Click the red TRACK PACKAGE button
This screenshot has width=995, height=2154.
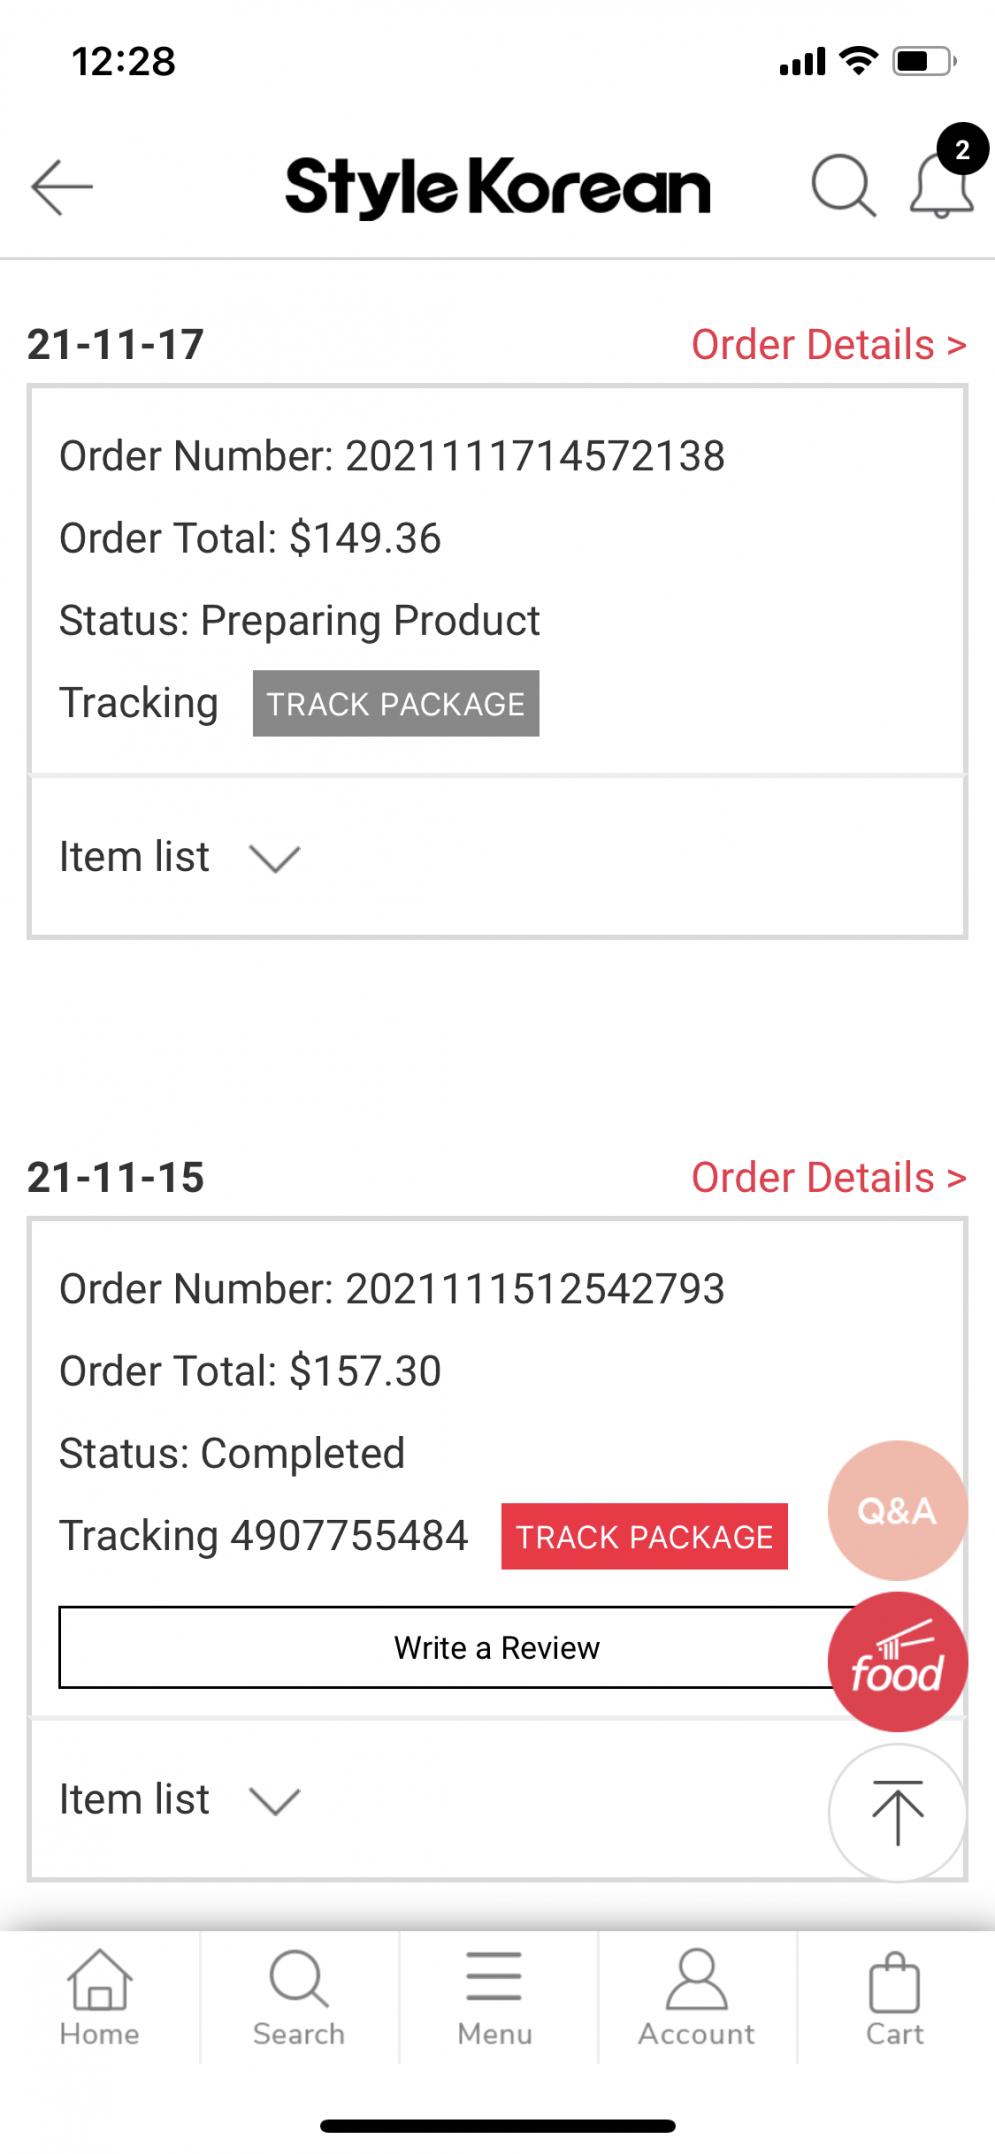point(644,1536)
